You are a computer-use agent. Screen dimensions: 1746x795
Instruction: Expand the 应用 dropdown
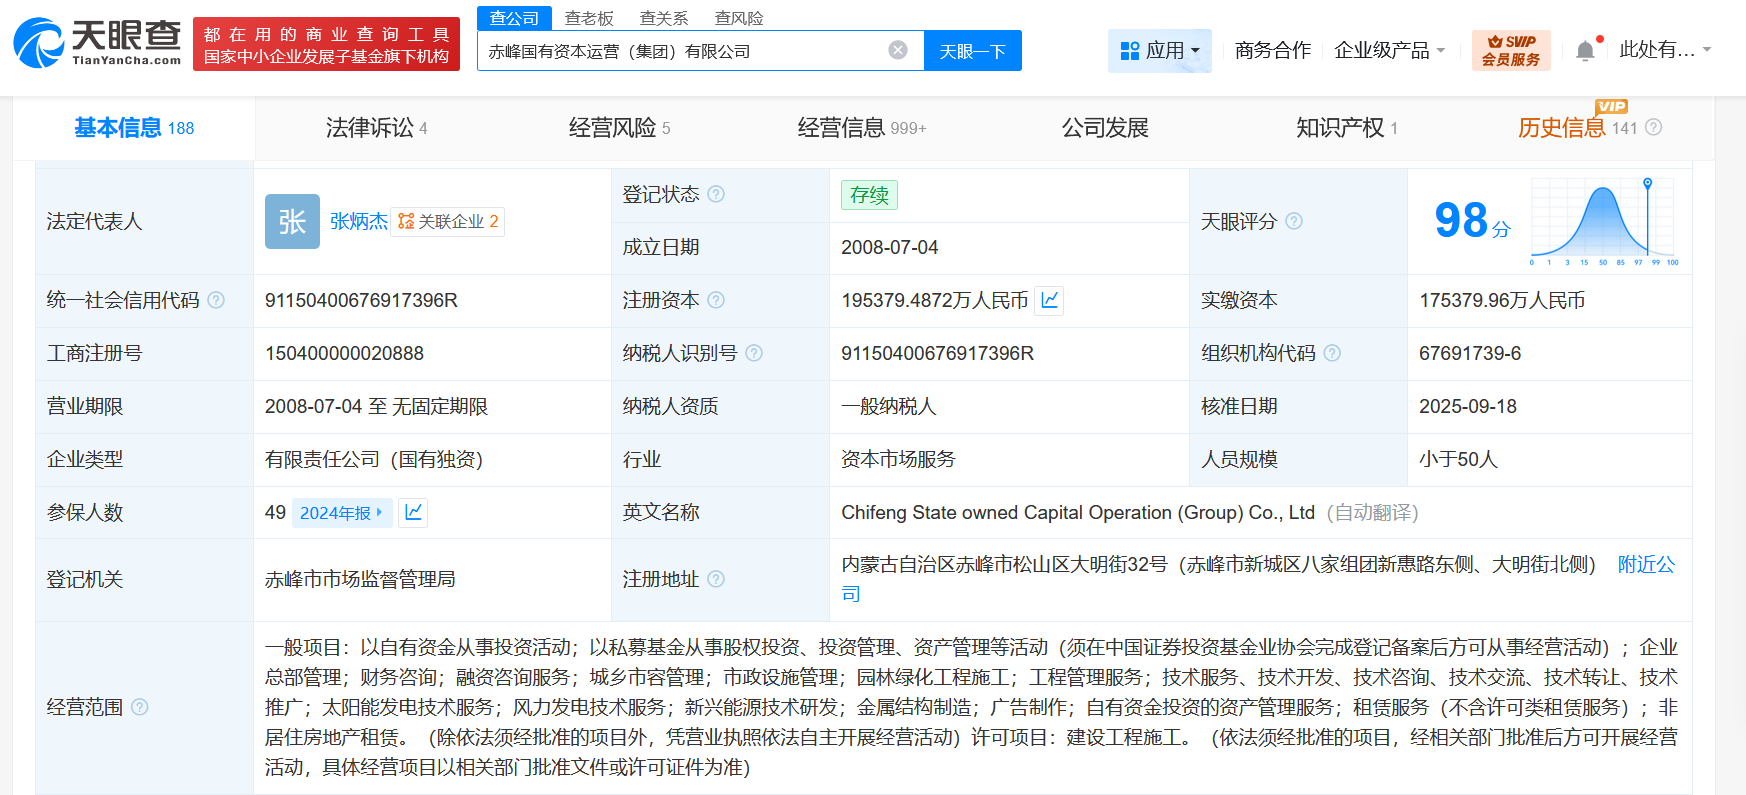[x=1159, y=50]
